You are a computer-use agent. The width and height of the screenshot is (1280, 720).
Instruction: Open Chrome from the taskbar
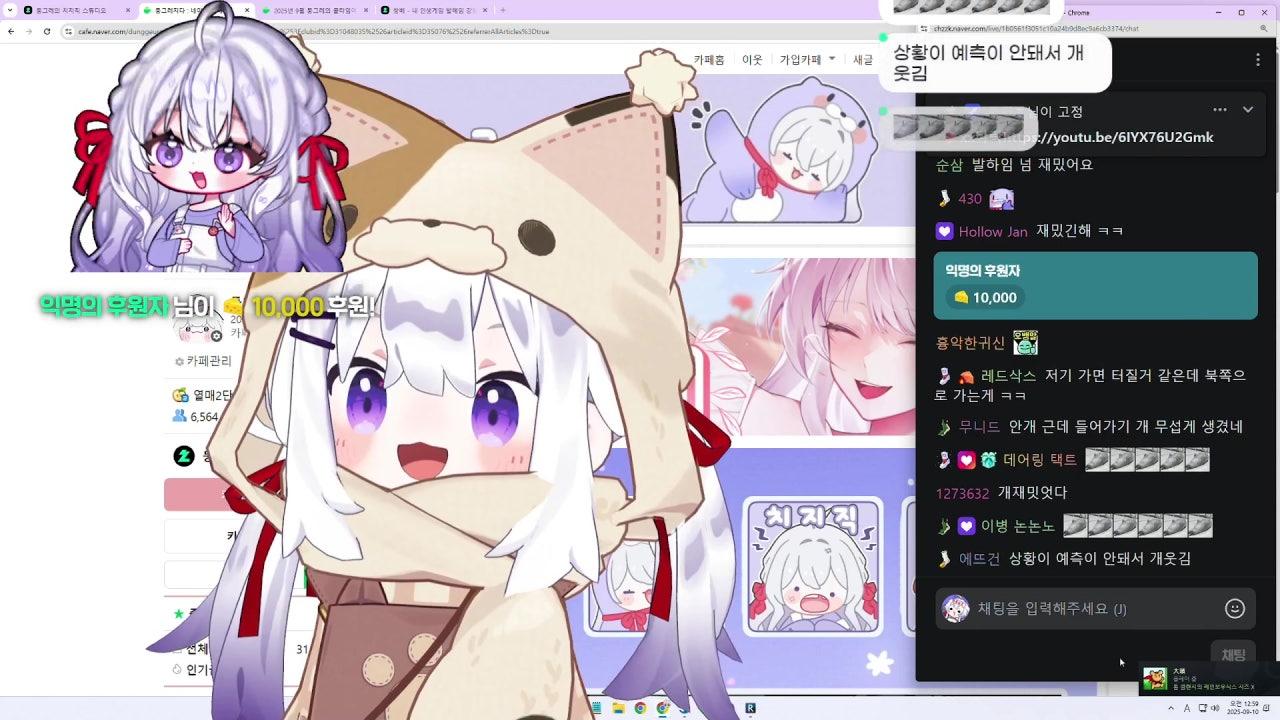click(x=640, y=708)
